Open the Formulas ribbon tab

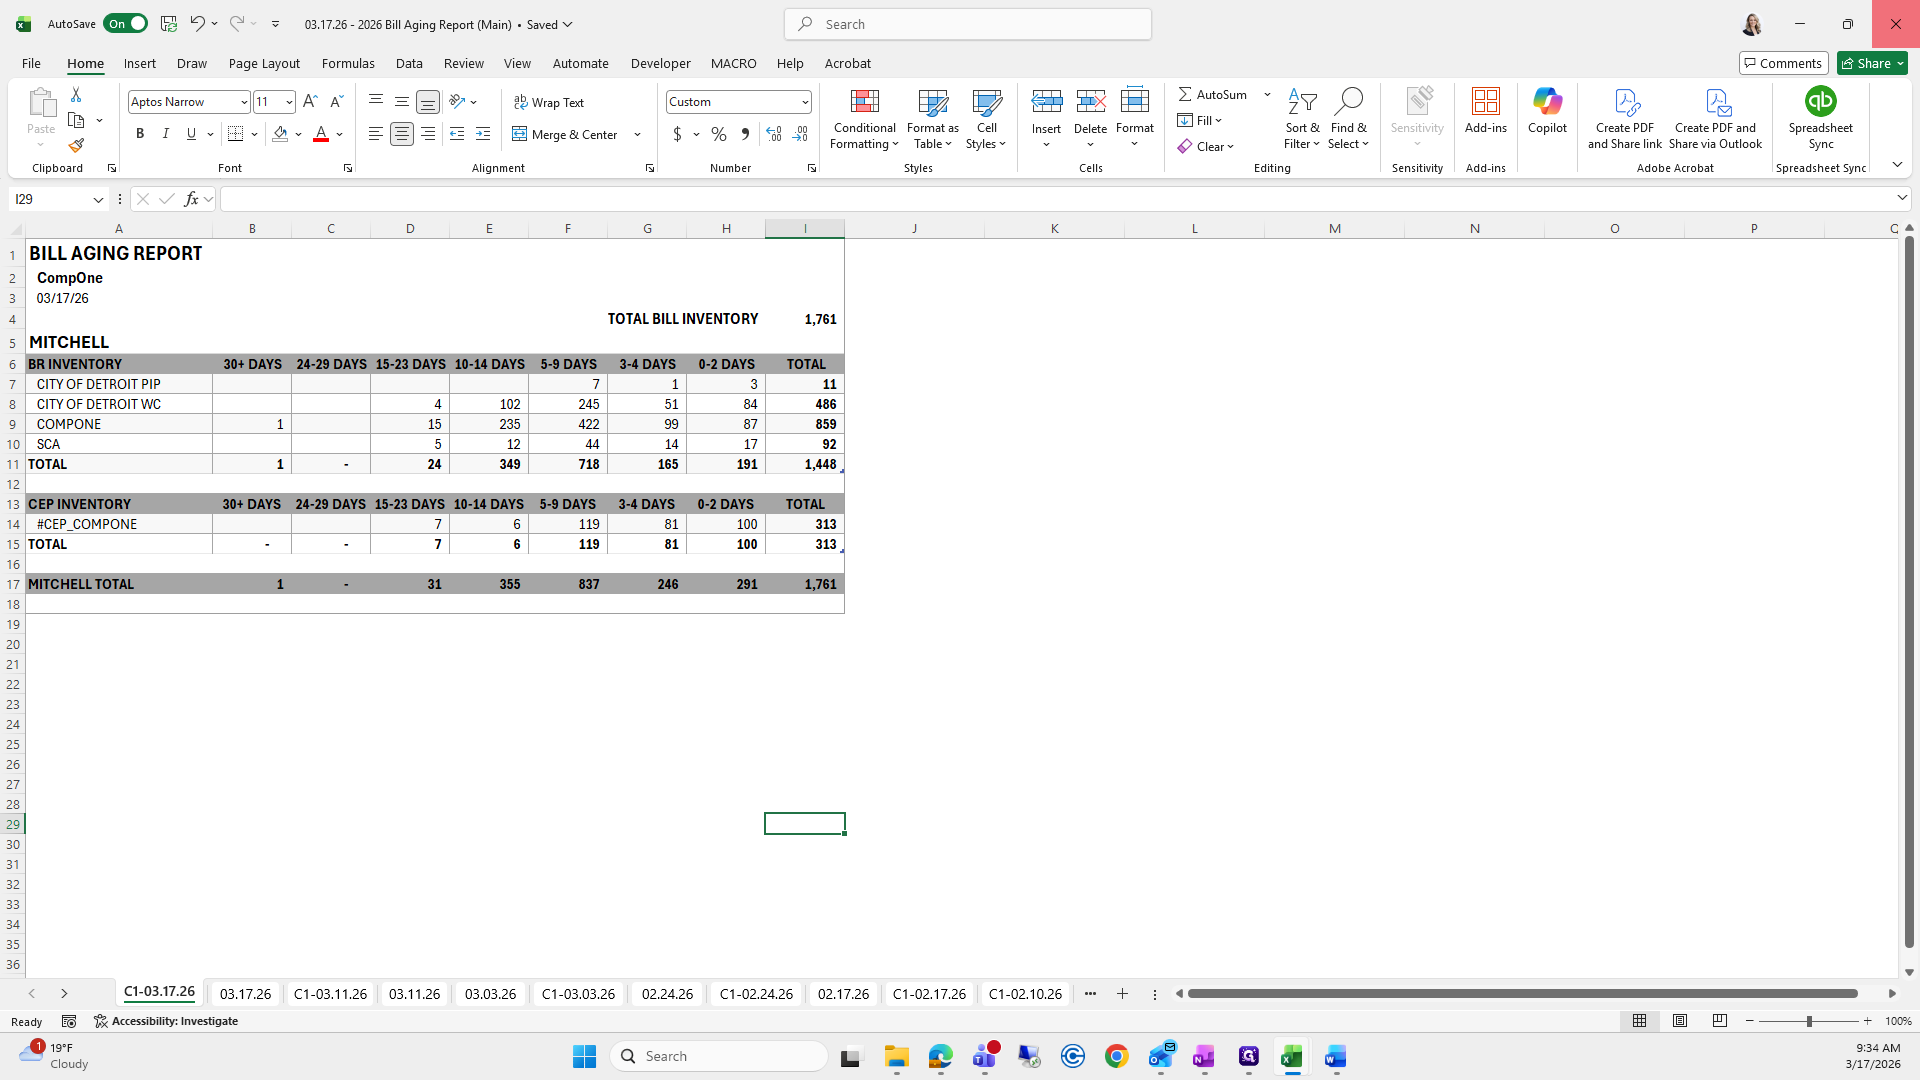[348, 63]
